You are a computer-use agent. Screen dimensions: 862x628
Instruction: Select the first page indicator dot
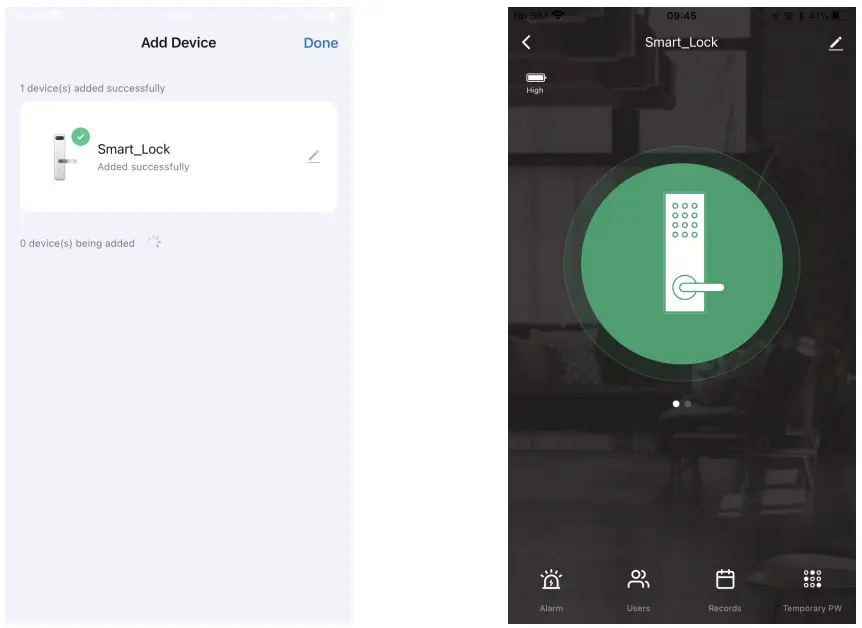[x=676, y=404]
